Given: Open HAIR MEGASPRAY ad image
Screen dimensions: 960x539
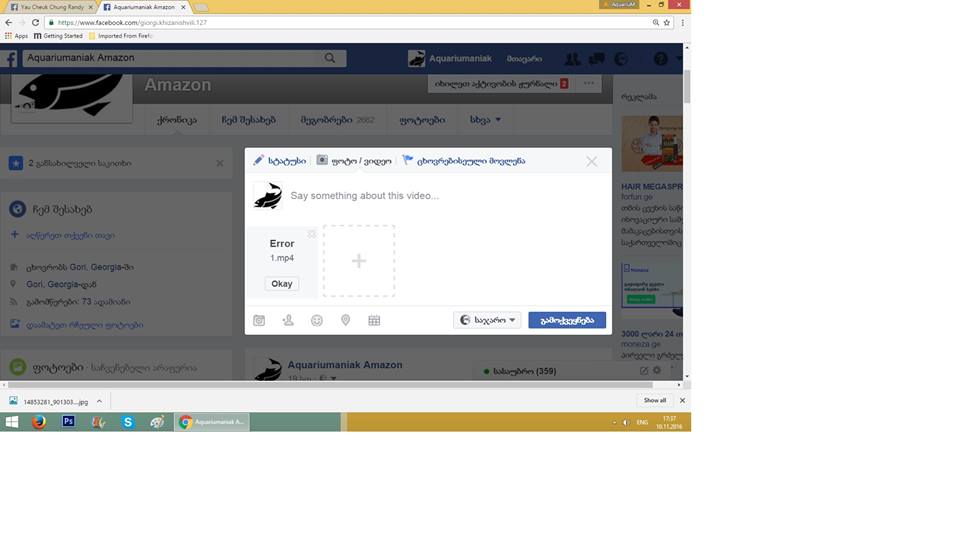Looking at the screenshot, I should 652,144.
